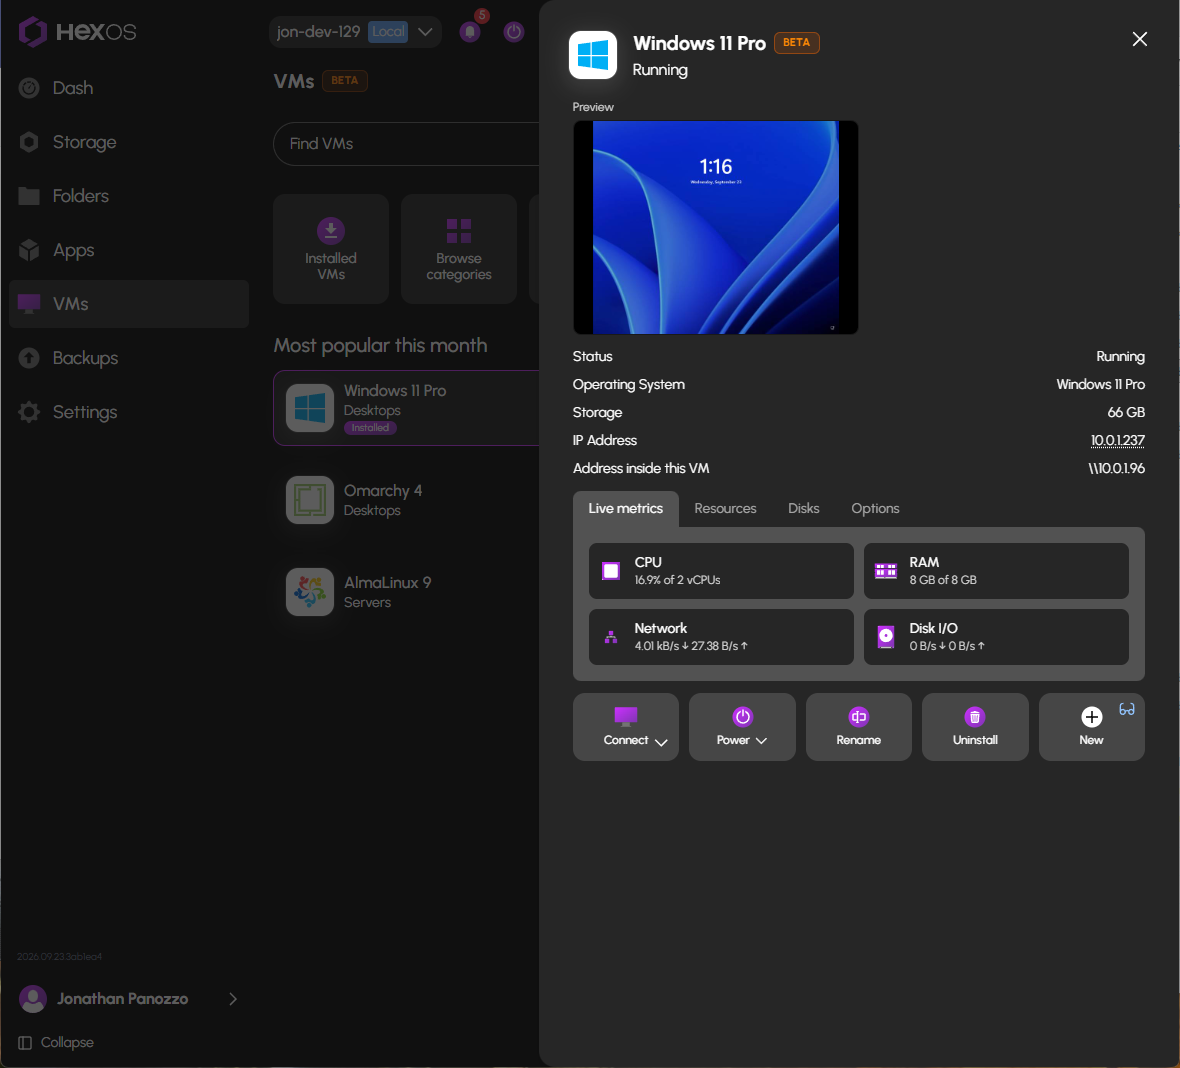Click the Jonathan Panozzo avatar
The image size is (1180, 1068).
33,999
